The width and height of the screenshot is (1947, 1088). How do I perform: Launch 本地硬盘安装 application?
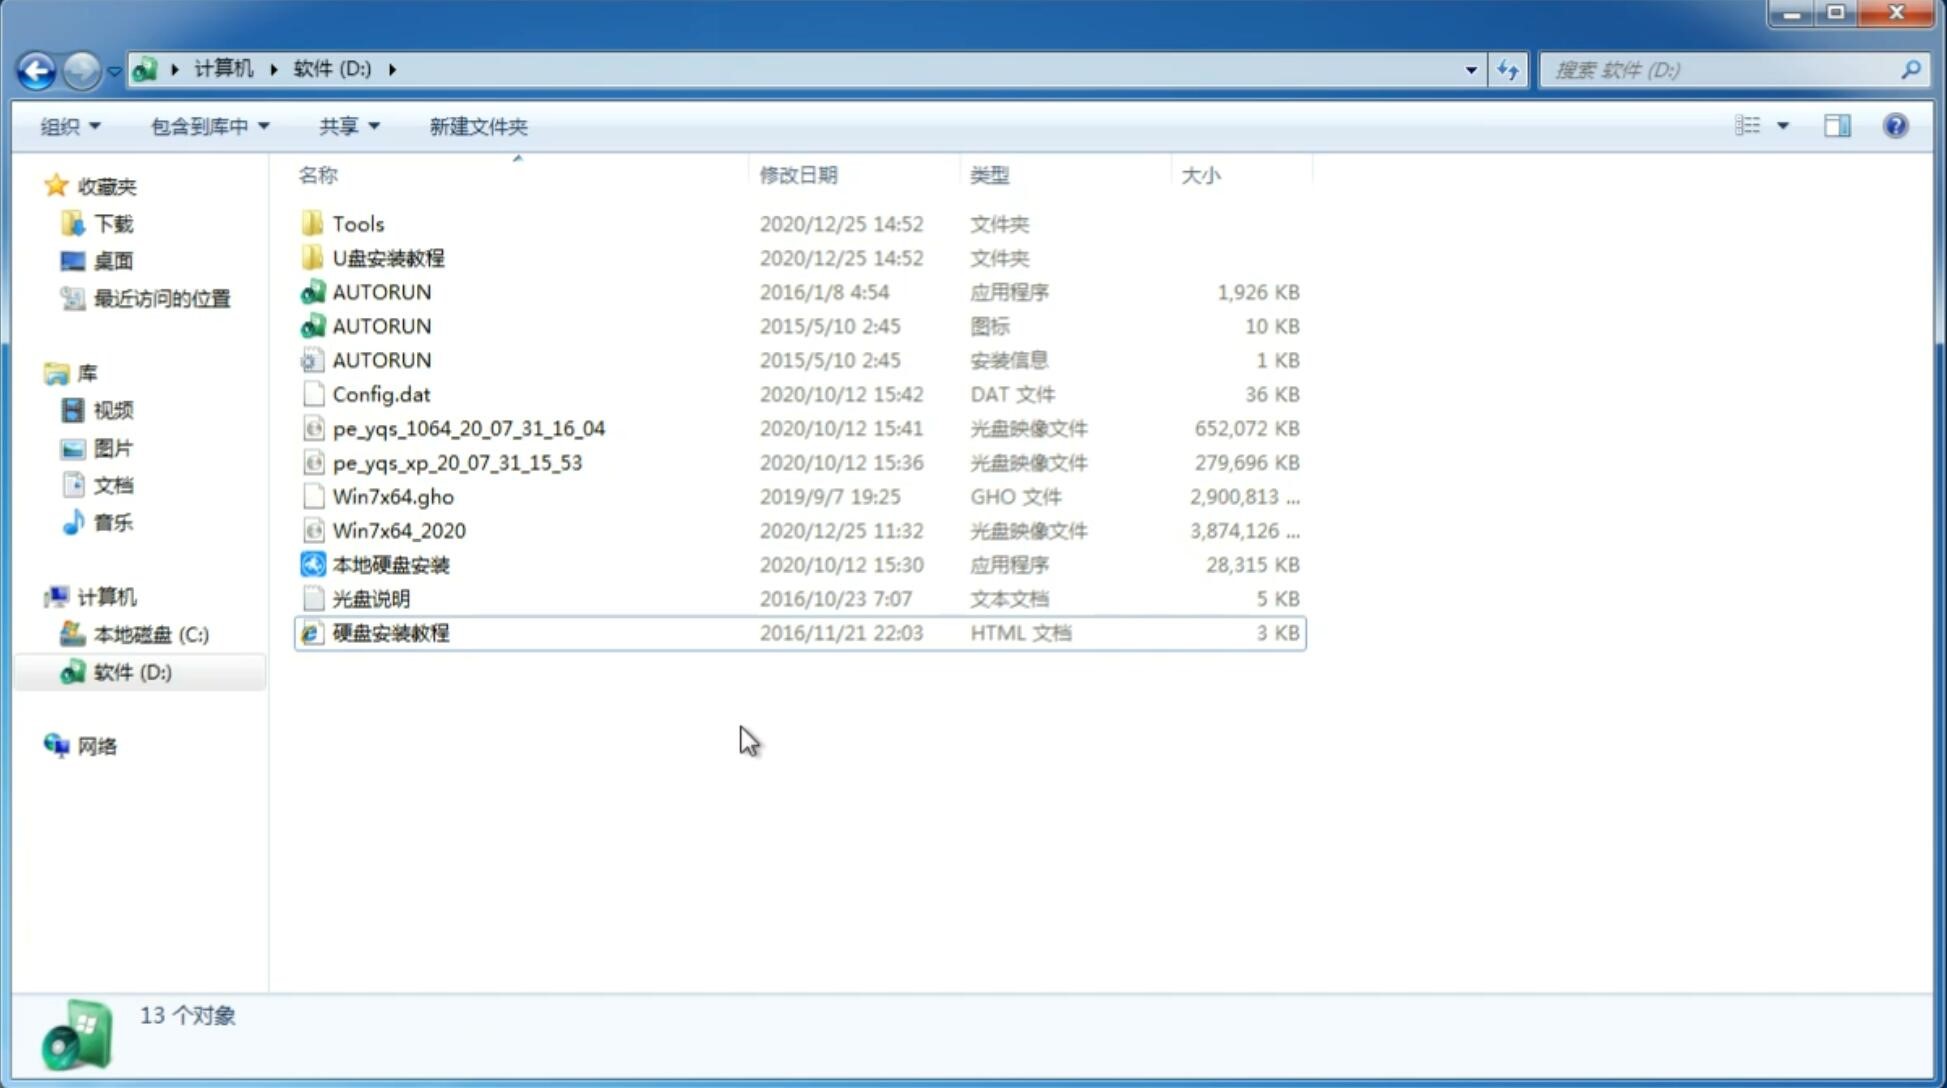(389, 564)
